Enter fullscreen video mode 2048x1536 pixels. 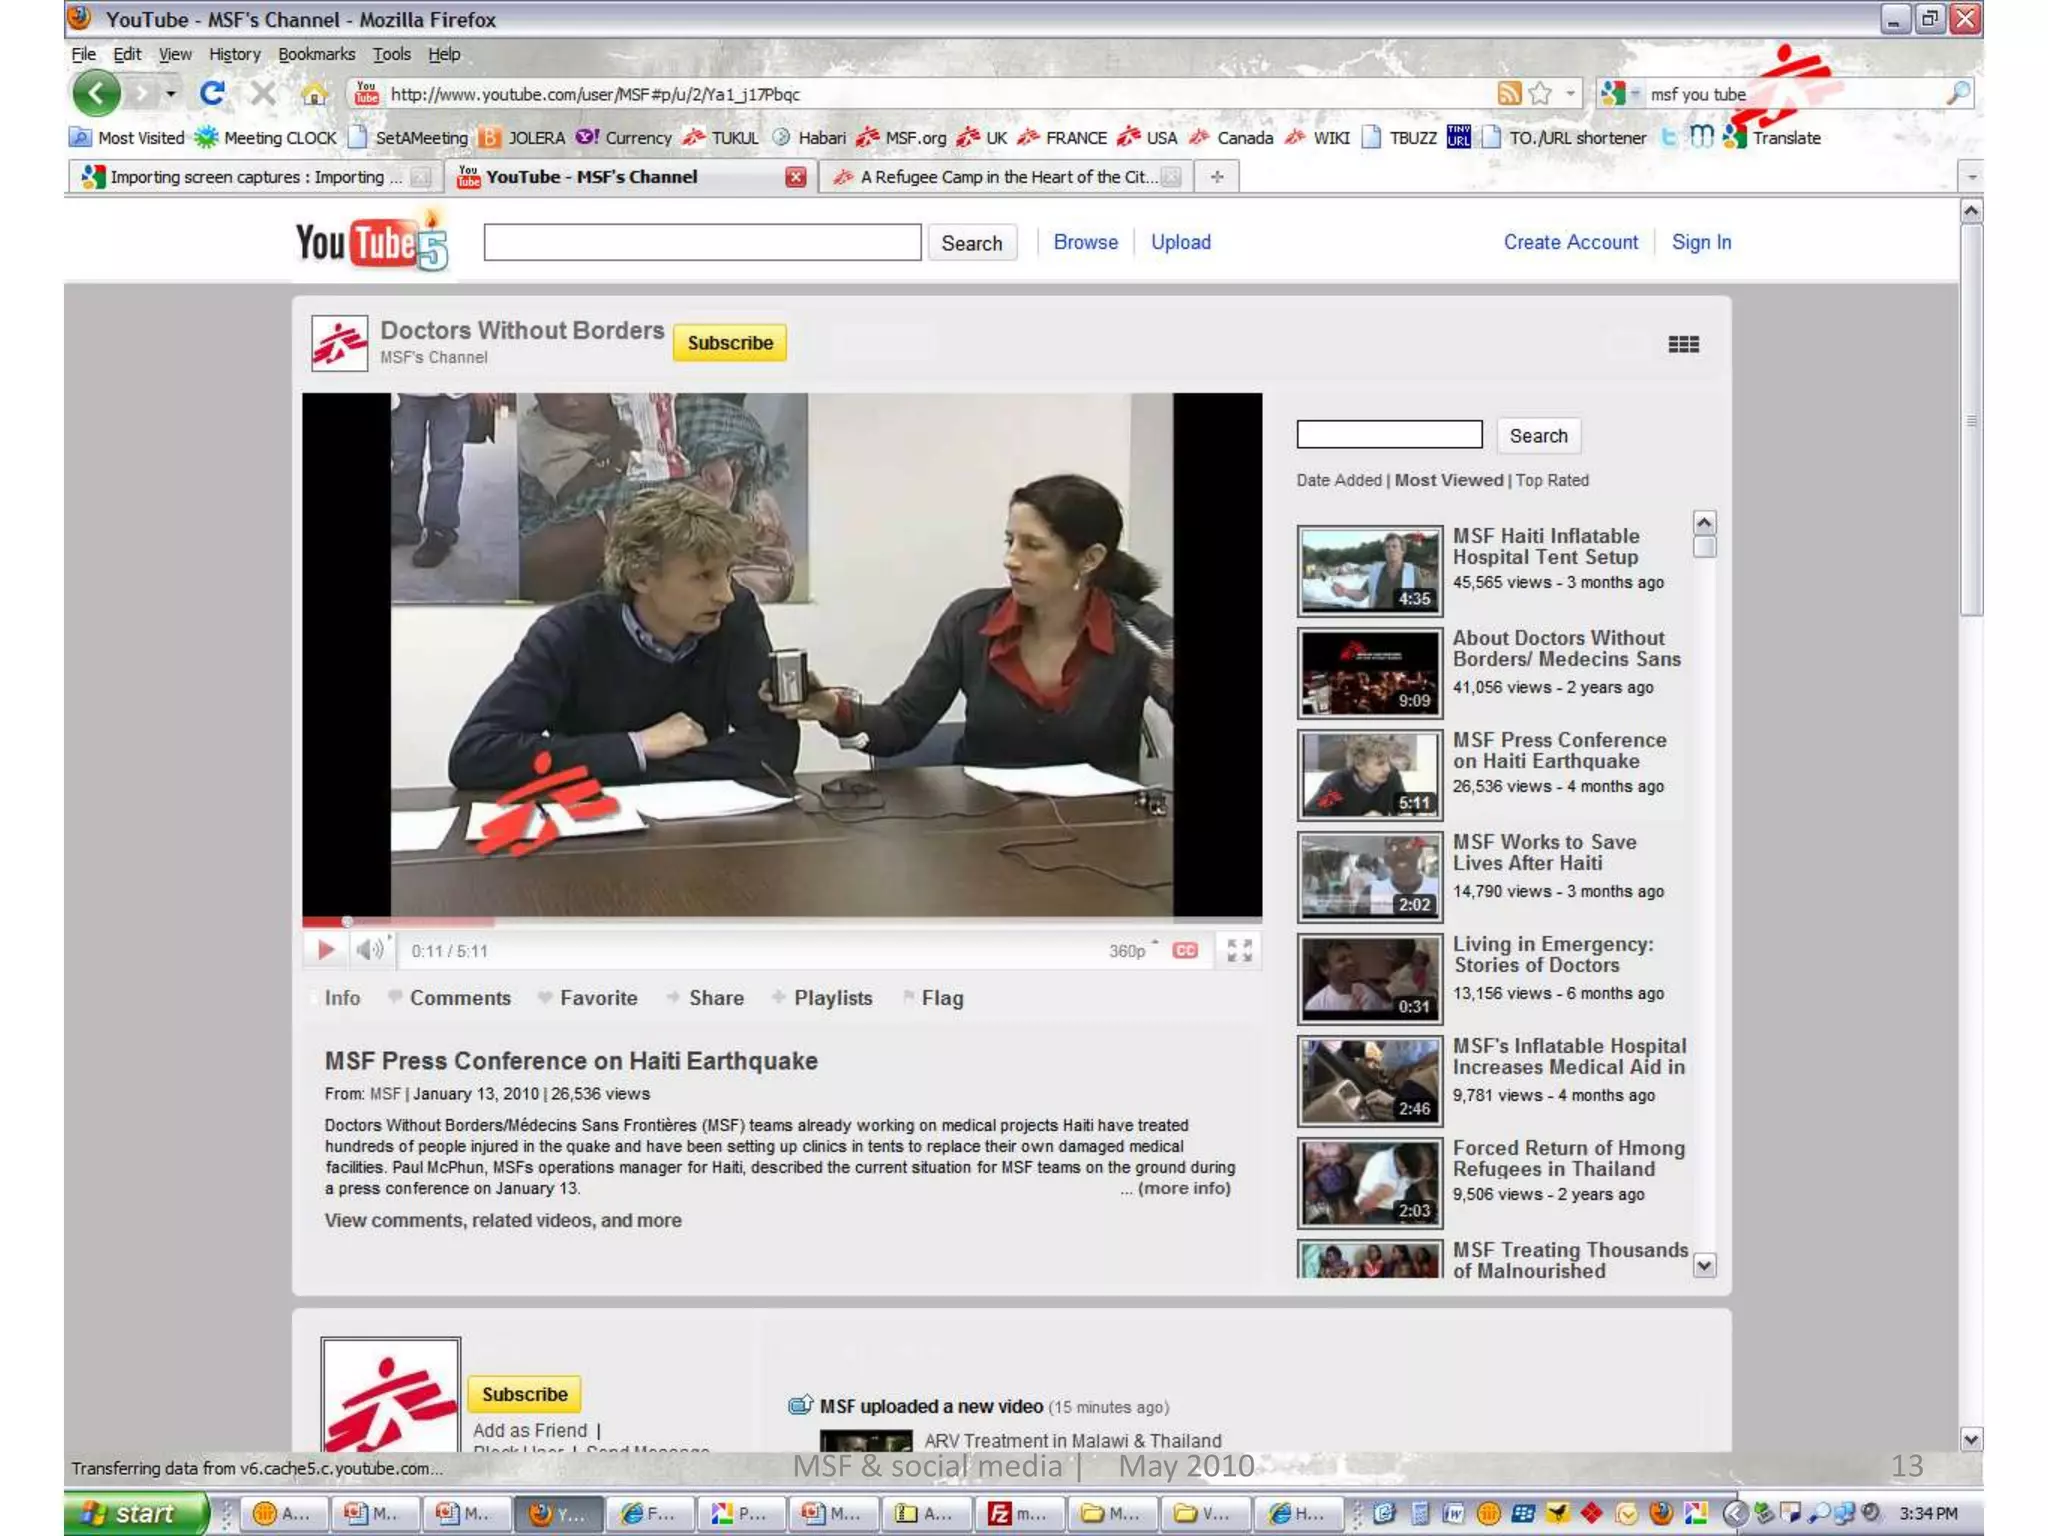coord(1239,950)
